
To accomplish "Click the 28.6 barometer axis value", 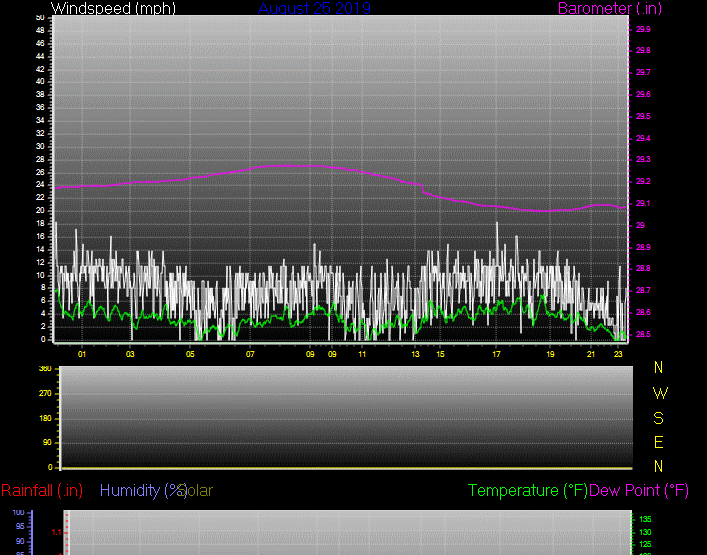I will (x=643, y=312).
